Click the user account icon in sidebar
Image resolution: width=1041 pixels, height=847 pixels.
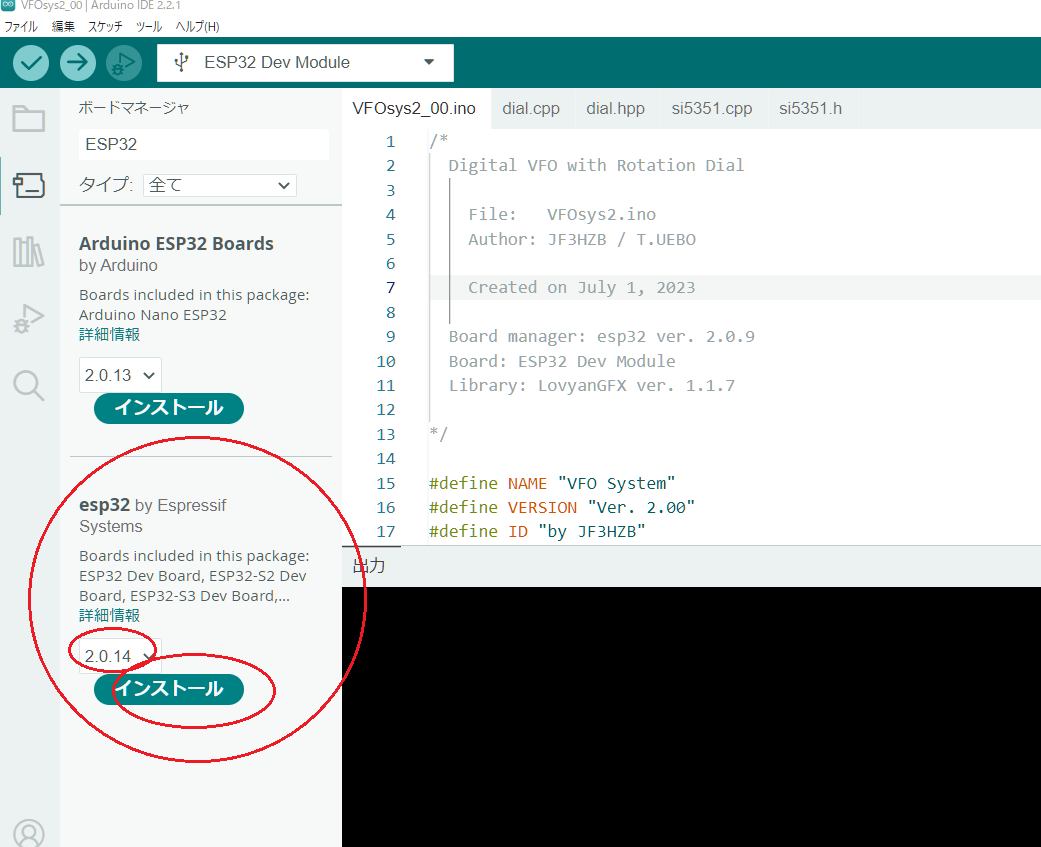(x=29, y=834)
